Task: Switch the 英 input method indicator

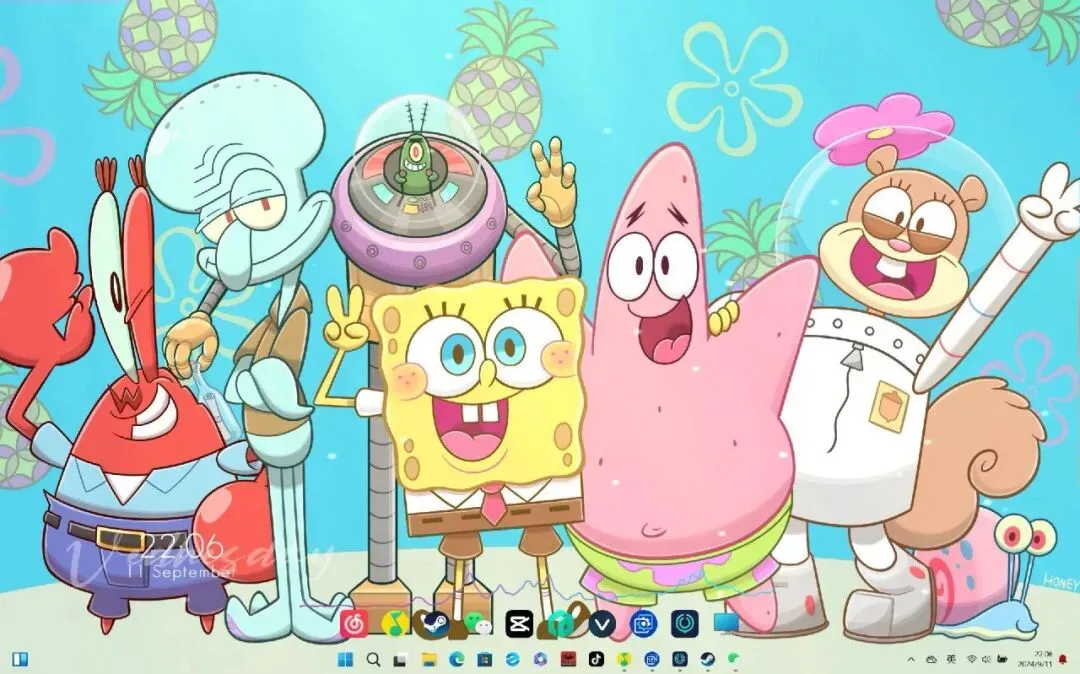Action: point(951,660)
